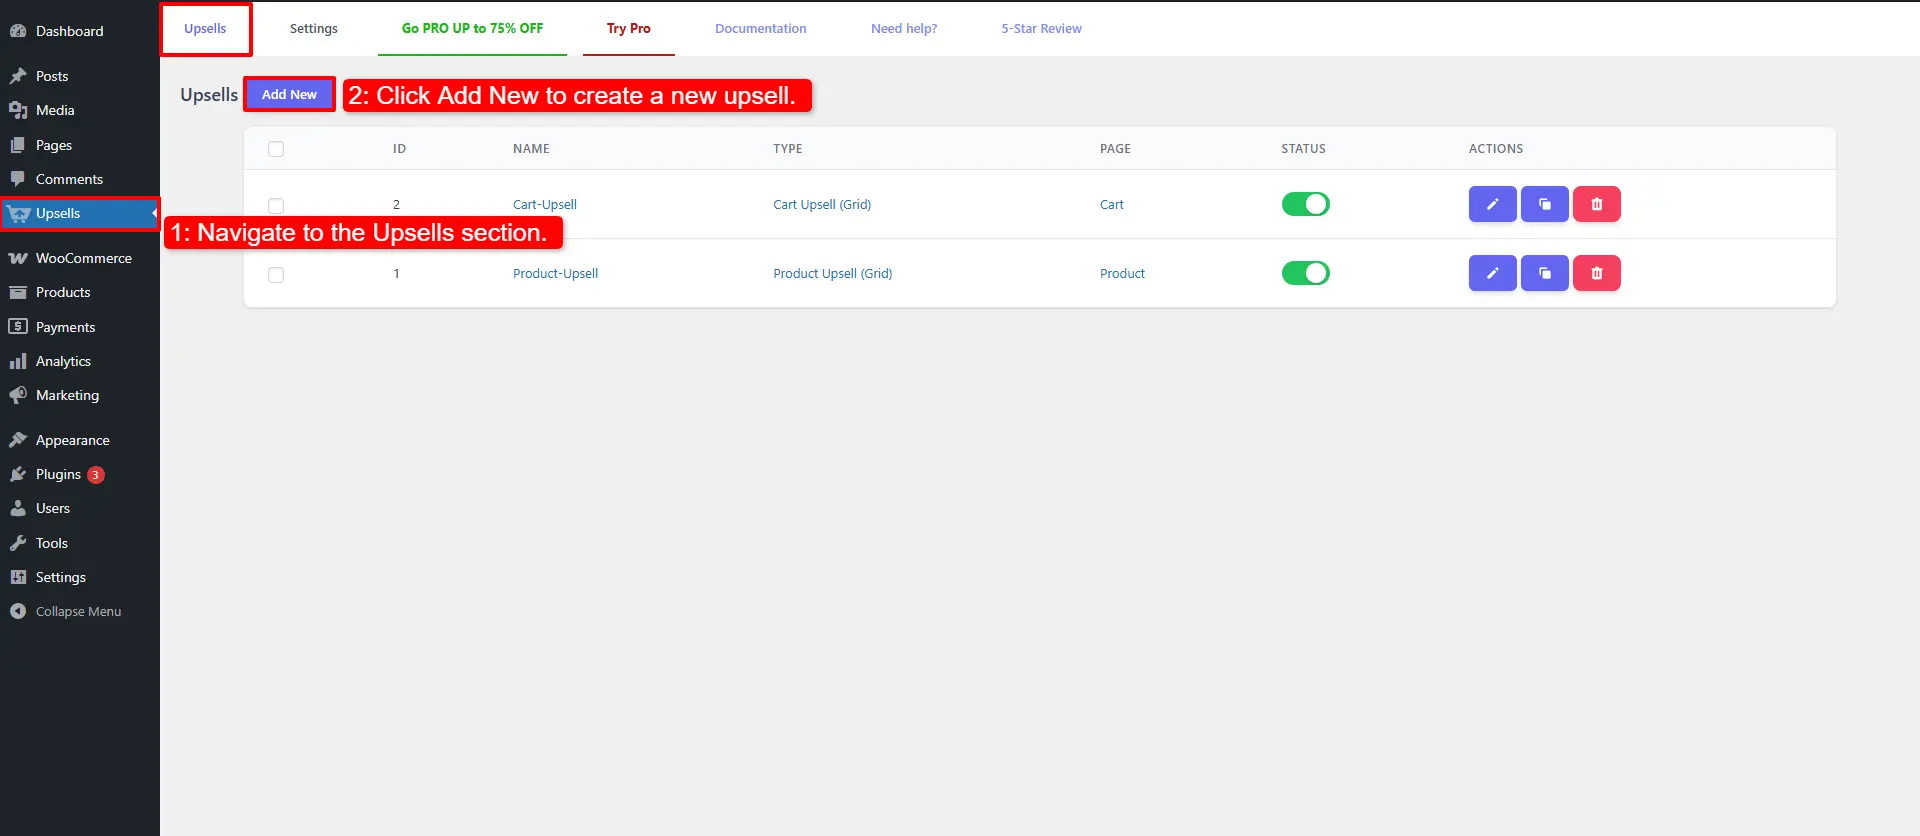Viewport: 1920px width, 836px height.
Task: Delete Product-Upsell with the trash icon
Action: 1596,273
